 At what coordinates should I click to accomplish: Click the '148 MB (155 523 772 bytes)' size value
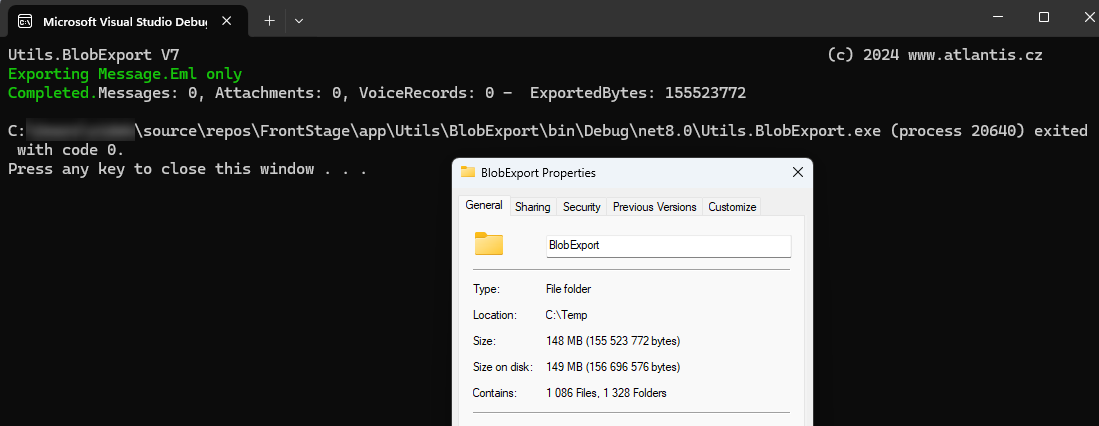click(x=613, y=341)
